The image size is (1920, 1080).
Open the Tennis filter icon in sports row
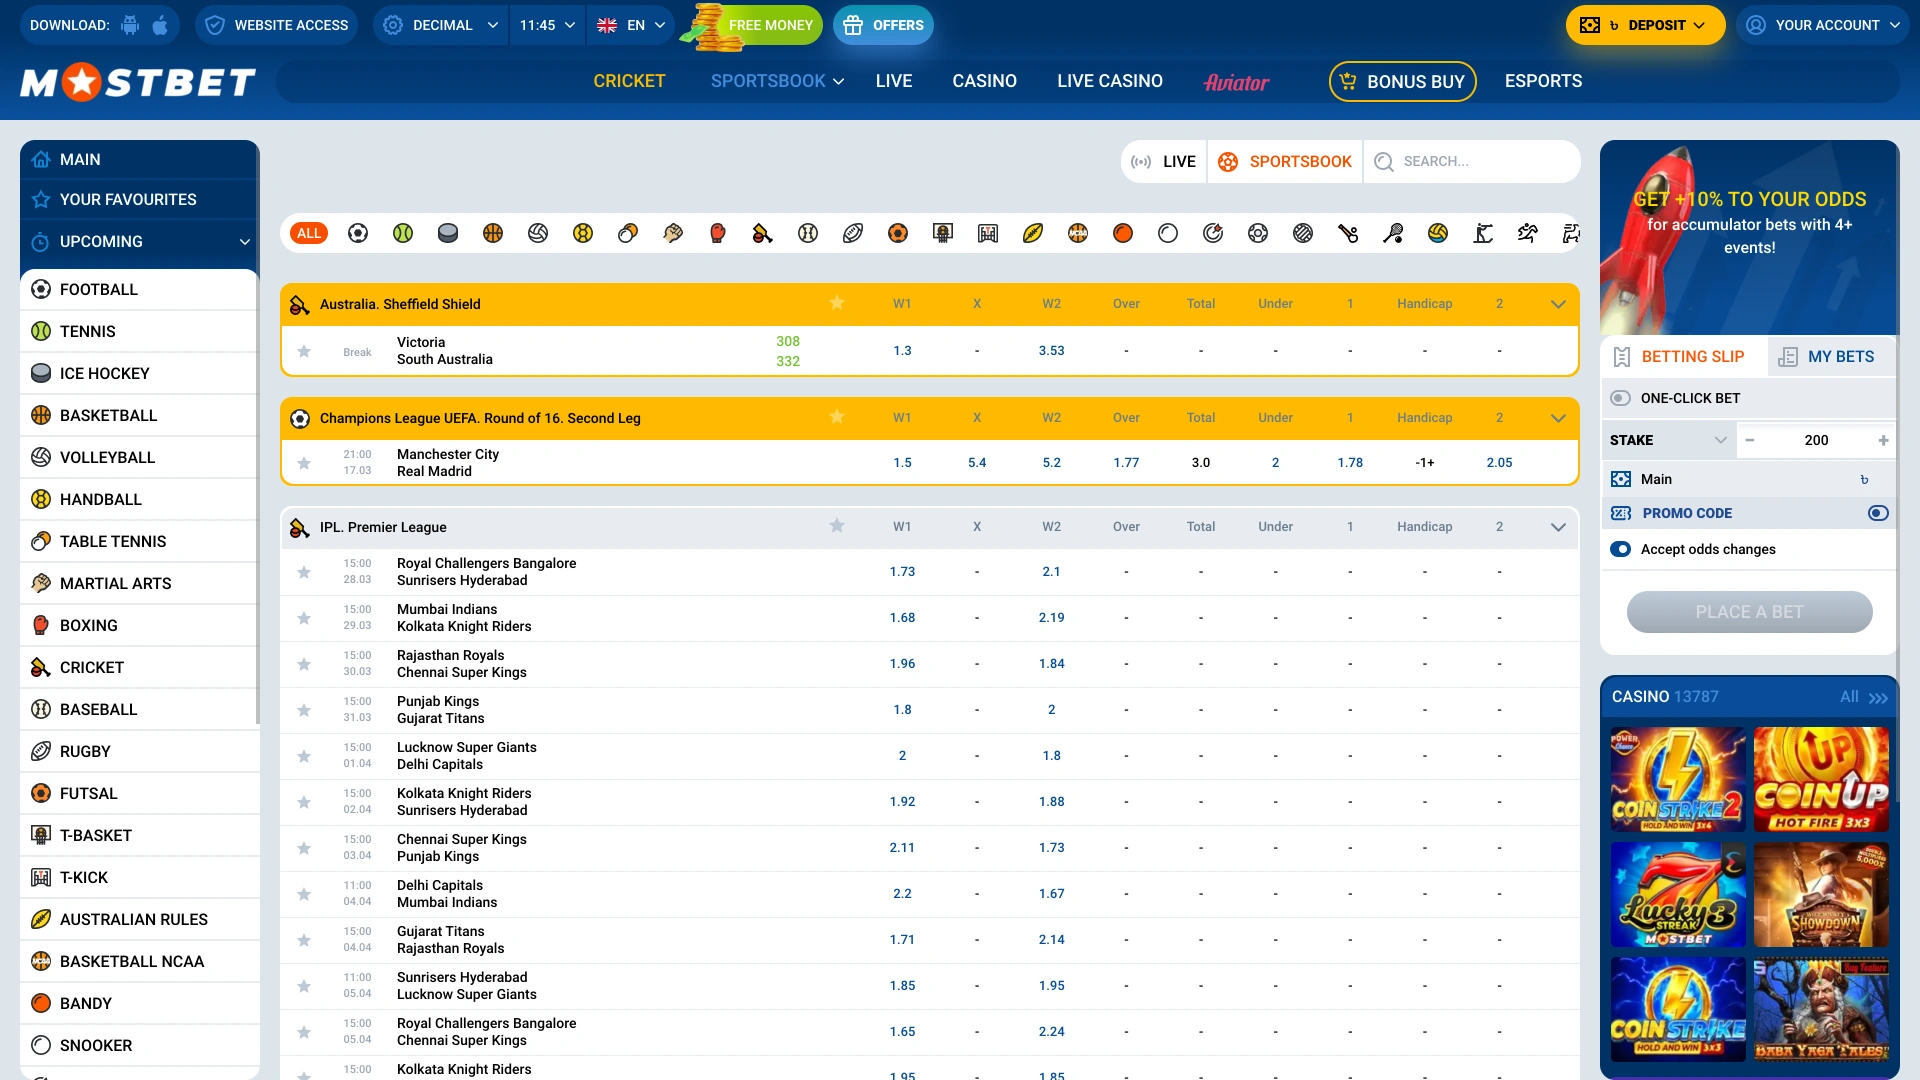pos(403,233)
